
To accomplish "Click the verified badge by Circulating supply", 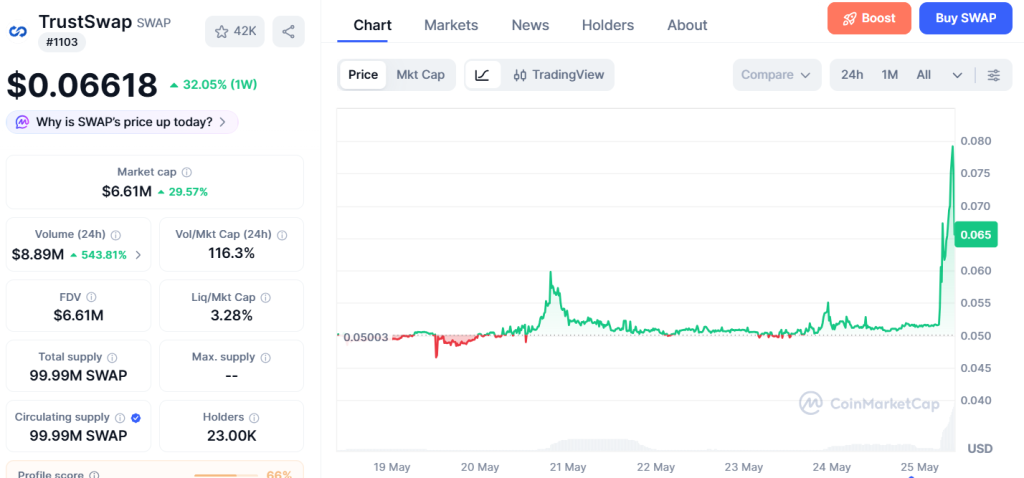I will [136, 418].
